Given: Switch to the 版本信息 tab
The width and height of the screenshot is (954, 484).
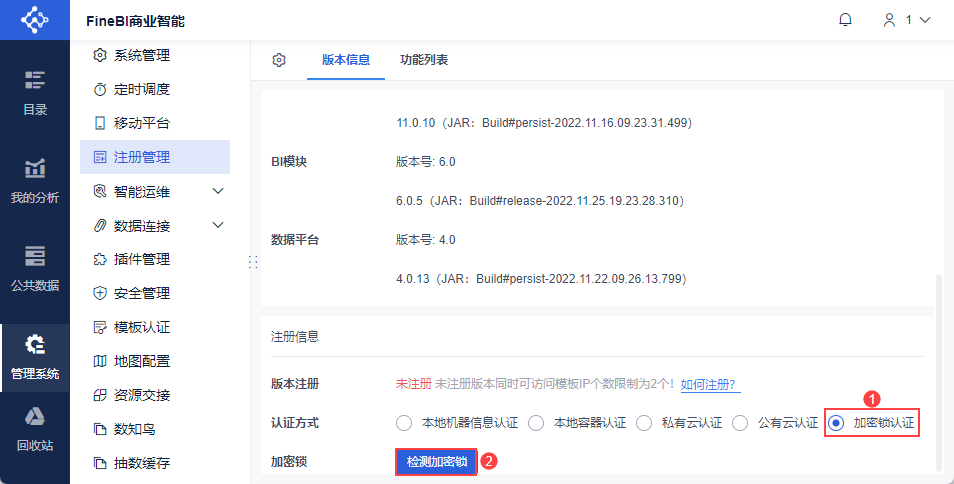Looking at the screenshot, I should (346, 60).
